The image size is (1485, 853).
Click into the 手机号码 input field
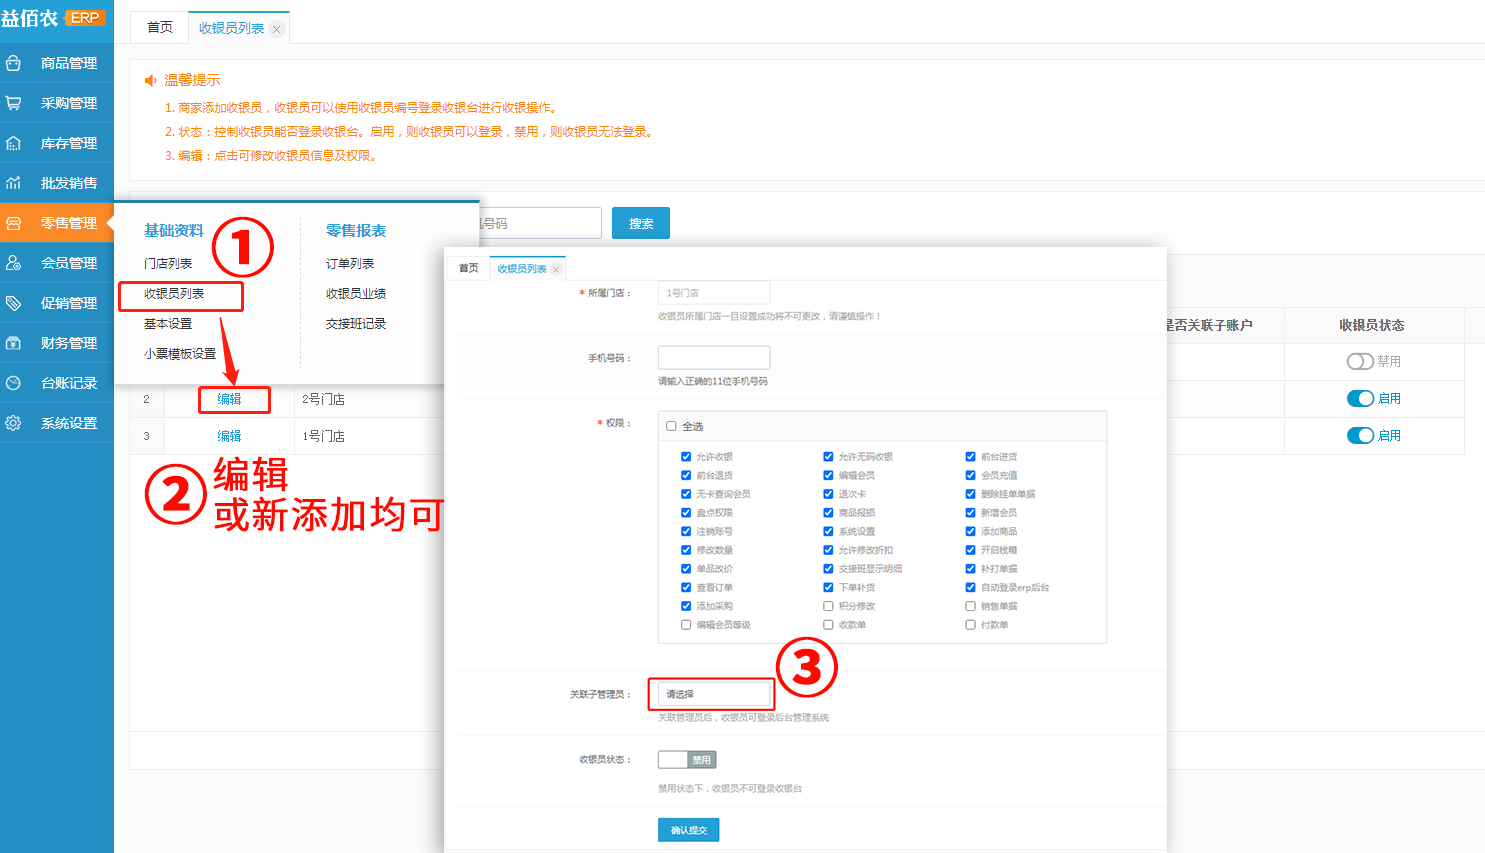(713, 357)
